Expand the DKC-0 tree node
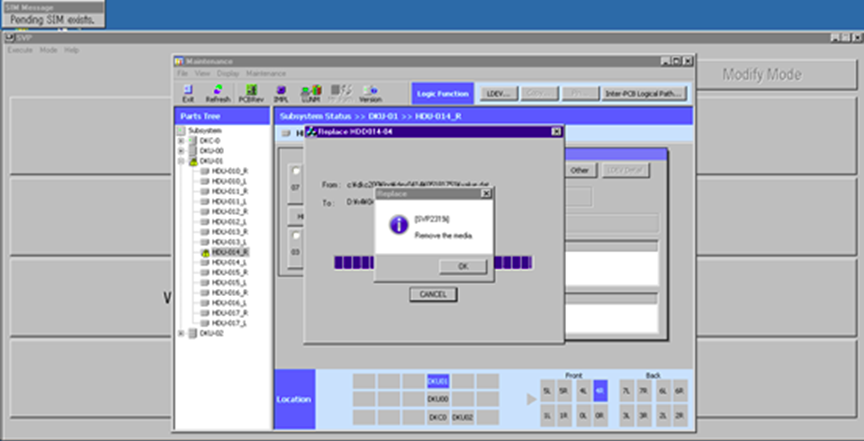864x441 pixels. pos(181,140)
